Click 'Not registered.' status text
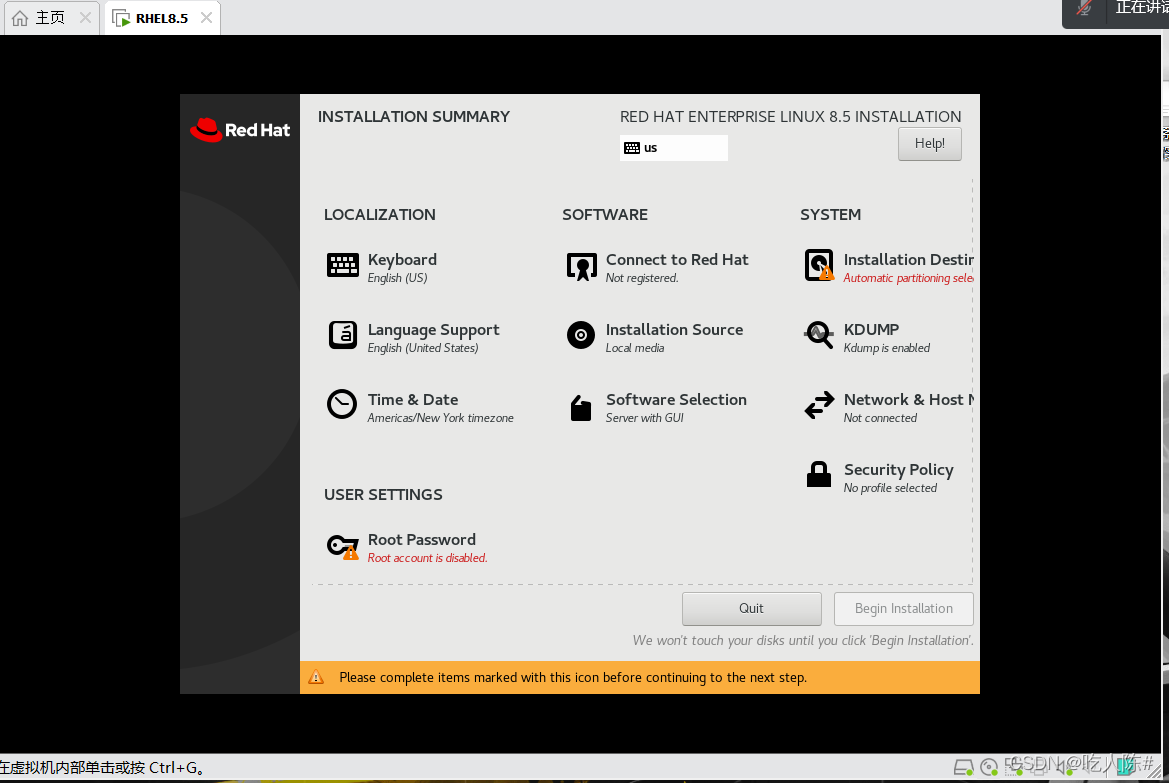The width and height of the screenshot is (1169, 783). (642, 278)
